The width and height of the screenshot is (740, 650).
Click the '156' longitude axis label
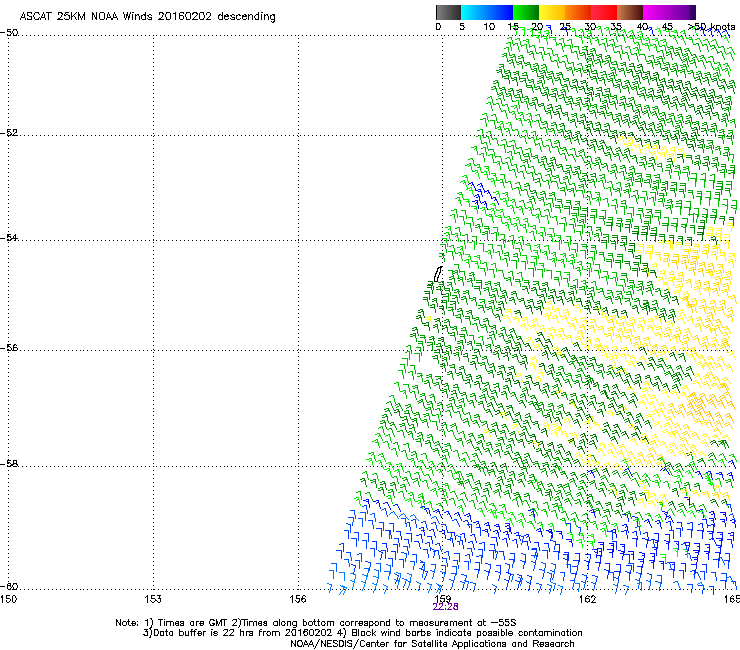[x=298, y=599]
